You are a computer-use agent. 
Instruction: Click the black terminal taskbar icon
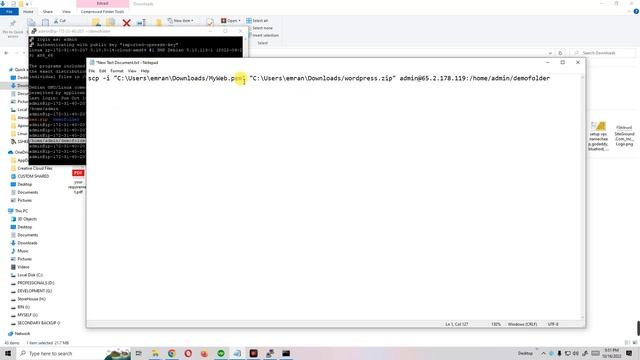click(x=286, y=353)
